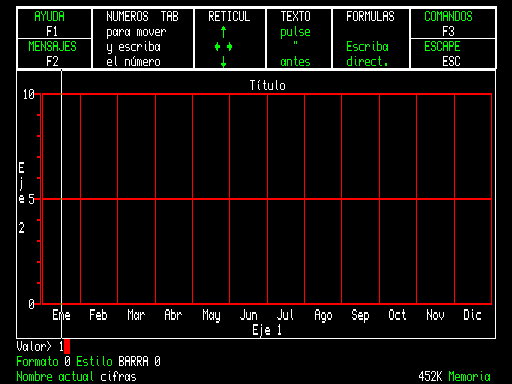Click the Oct month label
Image resolution: width=512 pixels, height=384 pixels.
pyautogui.click(x=397, y=315)
